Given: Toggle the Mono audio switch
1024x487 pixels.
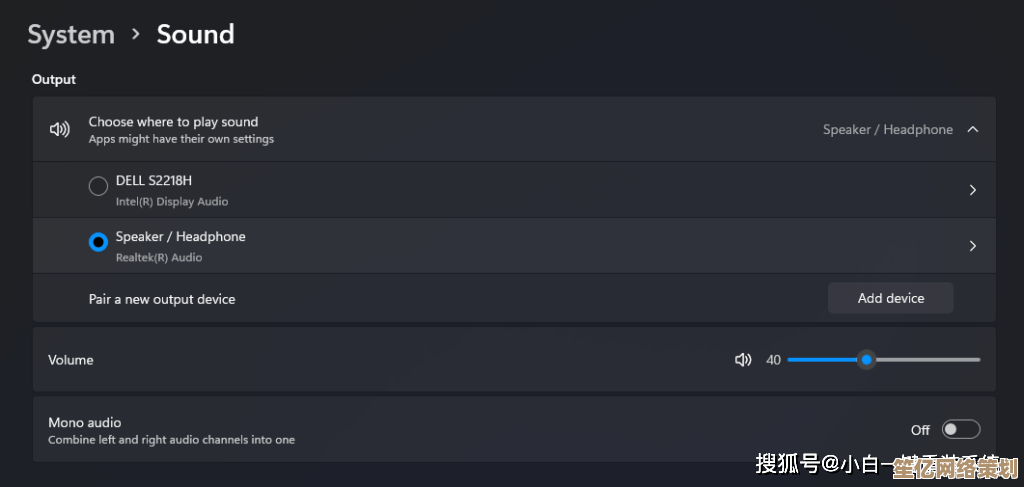Looking at the screenshot, I should pos(961,429).
